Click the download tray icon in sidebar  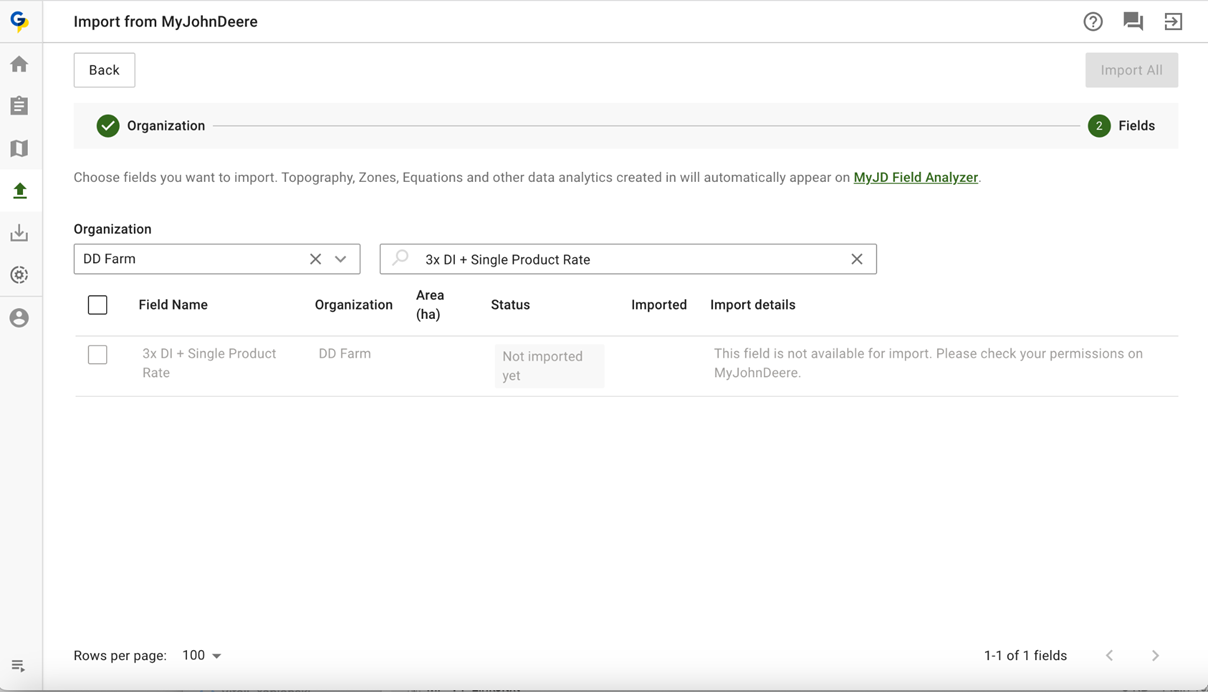tap(19, 233)
